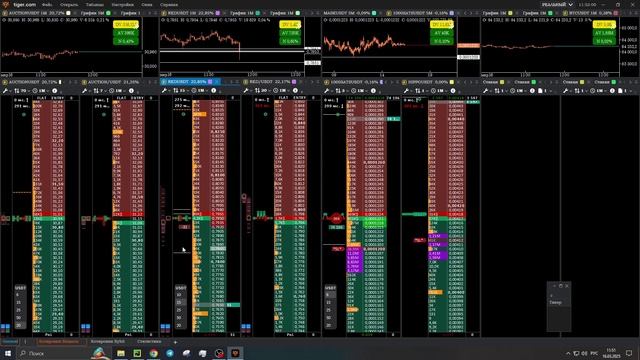Viewport: 640px width, 360px height.
Task: Click purple link-color square on REDUSDT chart tab
Action: 218,13
